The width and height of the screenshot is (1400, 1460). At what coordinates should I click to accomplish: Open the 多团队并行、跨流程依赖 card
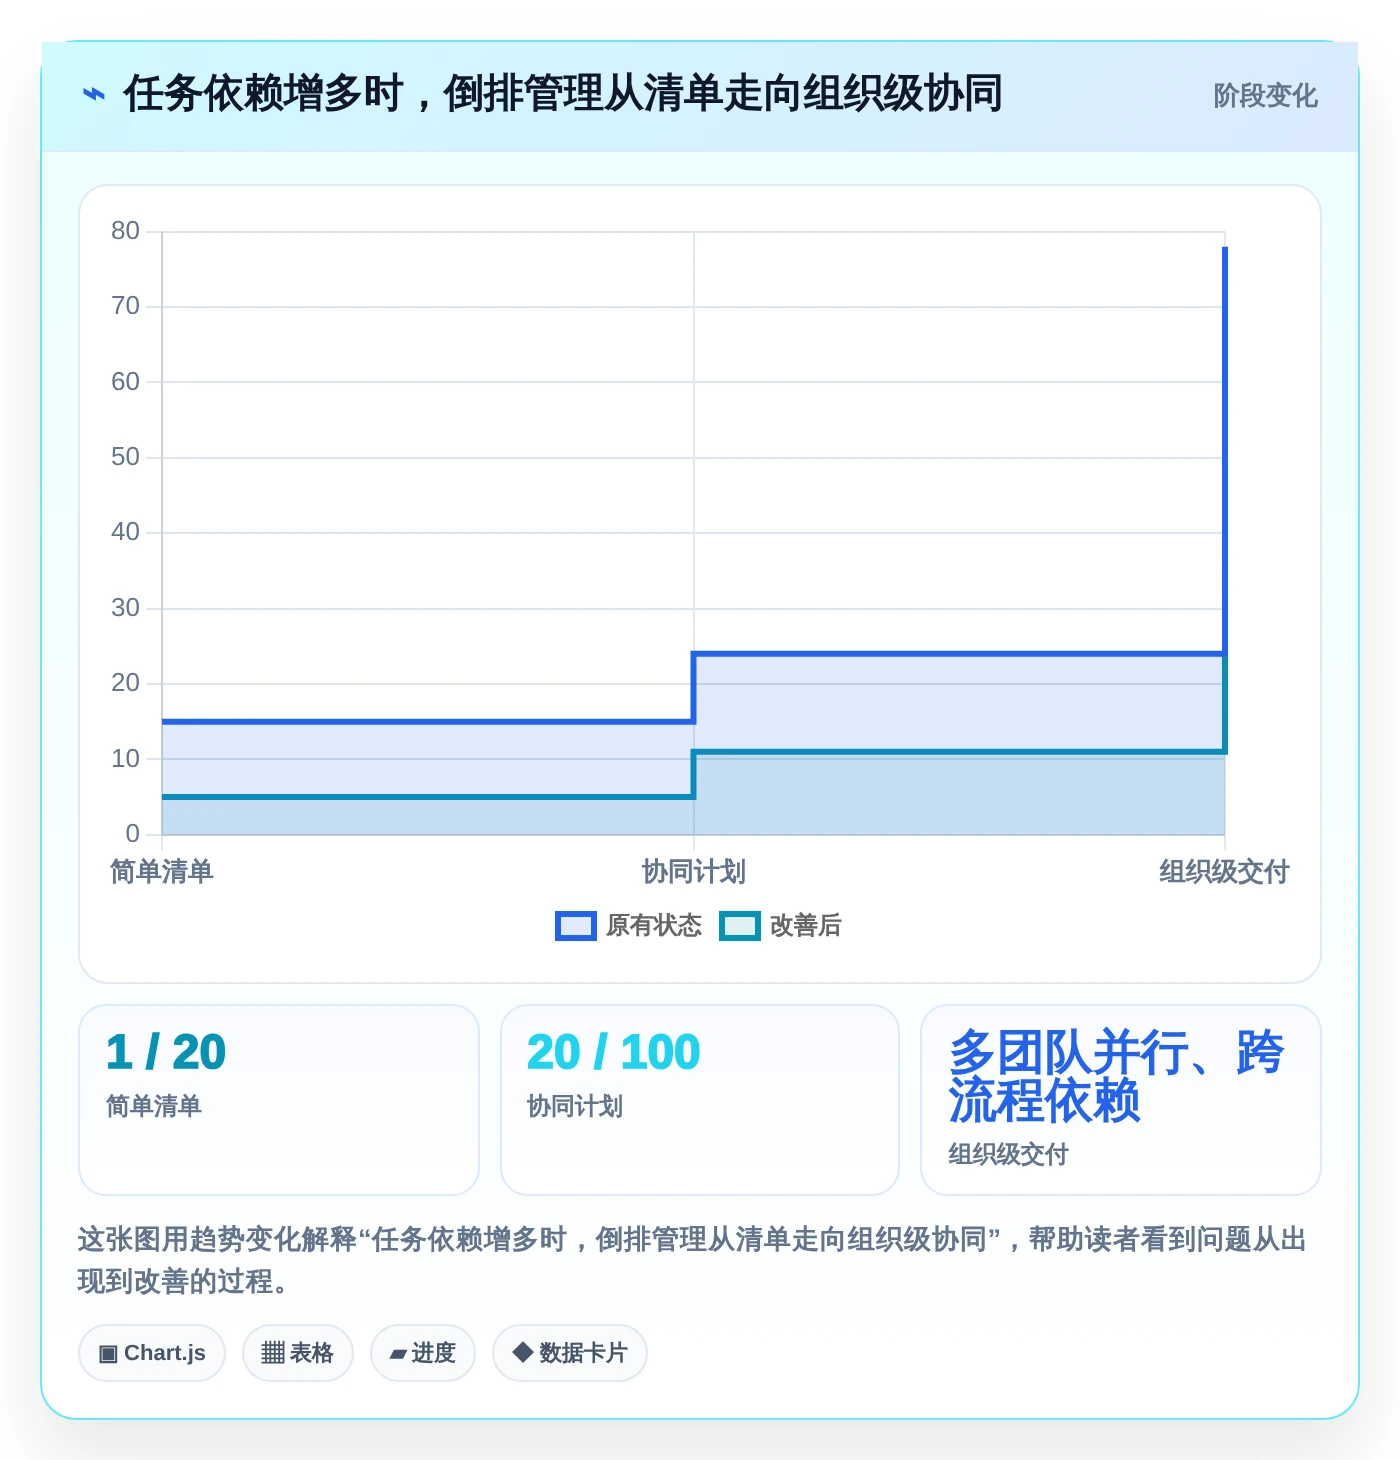(1121, 1100)
